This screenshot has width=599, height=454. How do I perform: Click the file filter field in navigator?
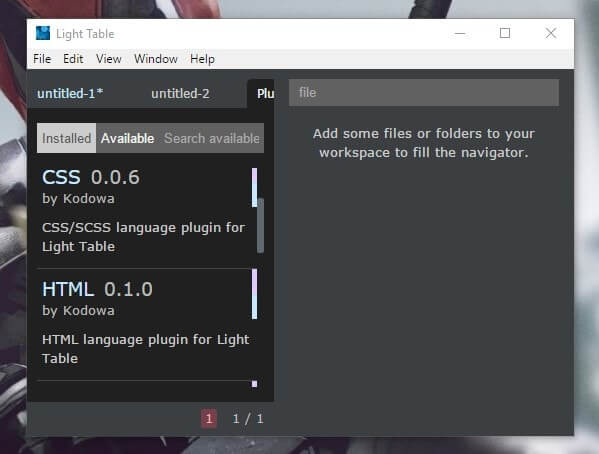[x=424, y=92]
